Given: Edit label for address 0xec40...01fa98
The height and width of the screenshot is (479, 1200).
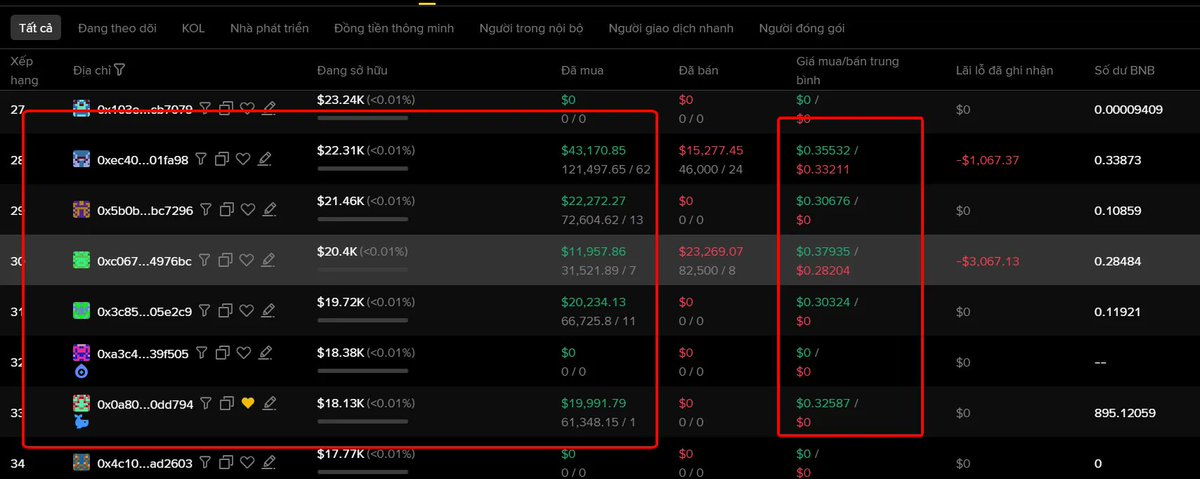Looking at the screenshot, I should pyautogui.click(x=264, y=159).
